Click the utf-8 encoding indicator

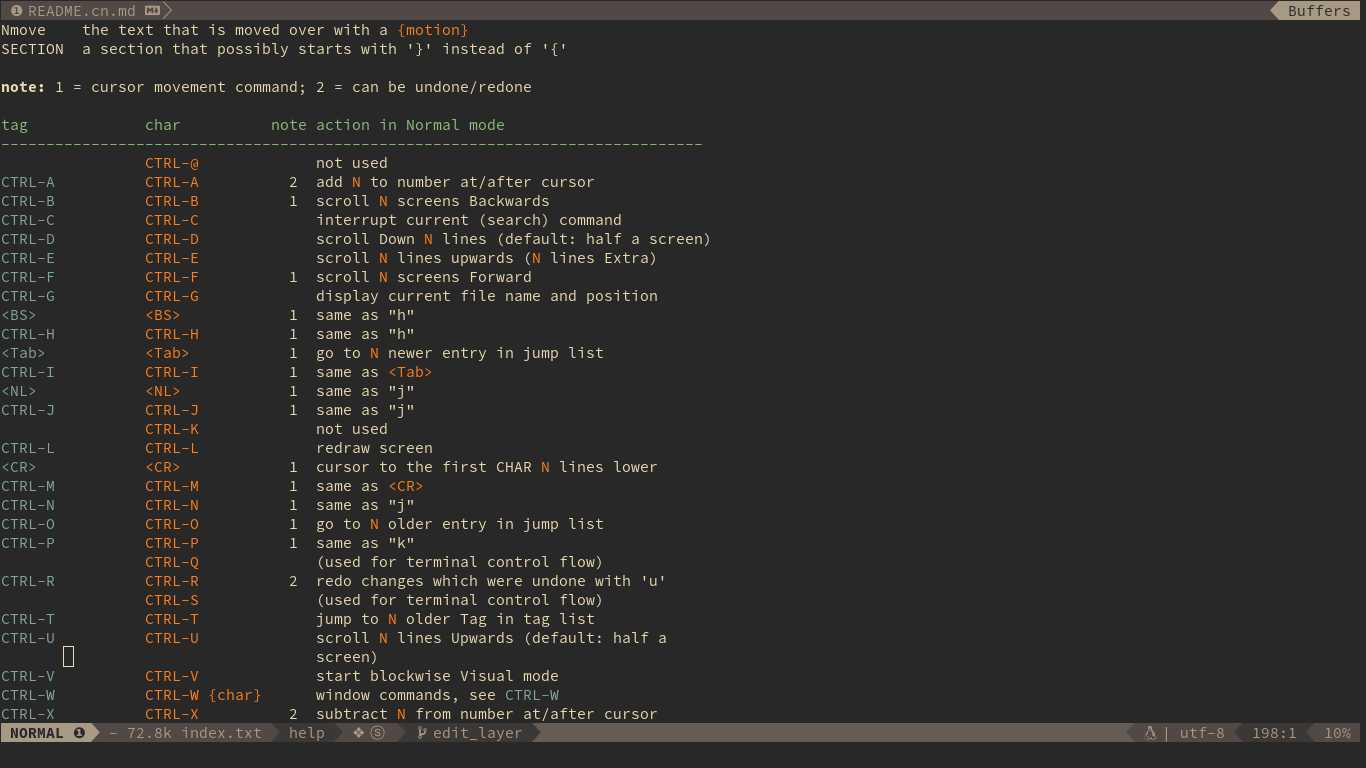[1202, 733]
